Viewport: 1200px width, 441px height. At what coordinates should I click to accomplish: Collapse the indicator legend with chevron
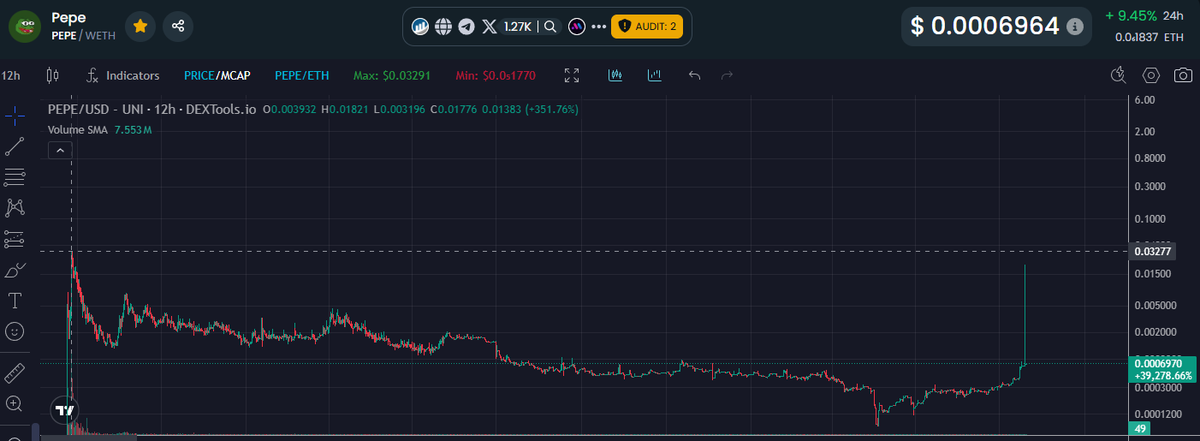[x=59, y=150]
